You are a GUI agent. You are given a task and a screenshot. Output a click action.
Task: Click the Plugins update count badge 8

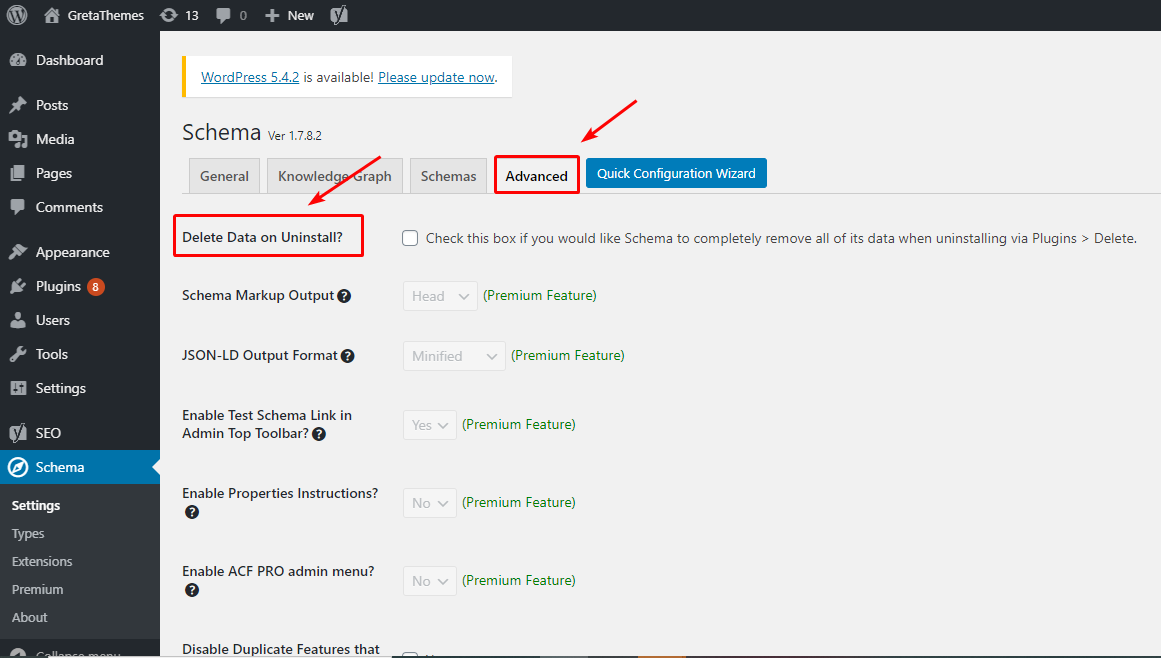click(96, 286)
